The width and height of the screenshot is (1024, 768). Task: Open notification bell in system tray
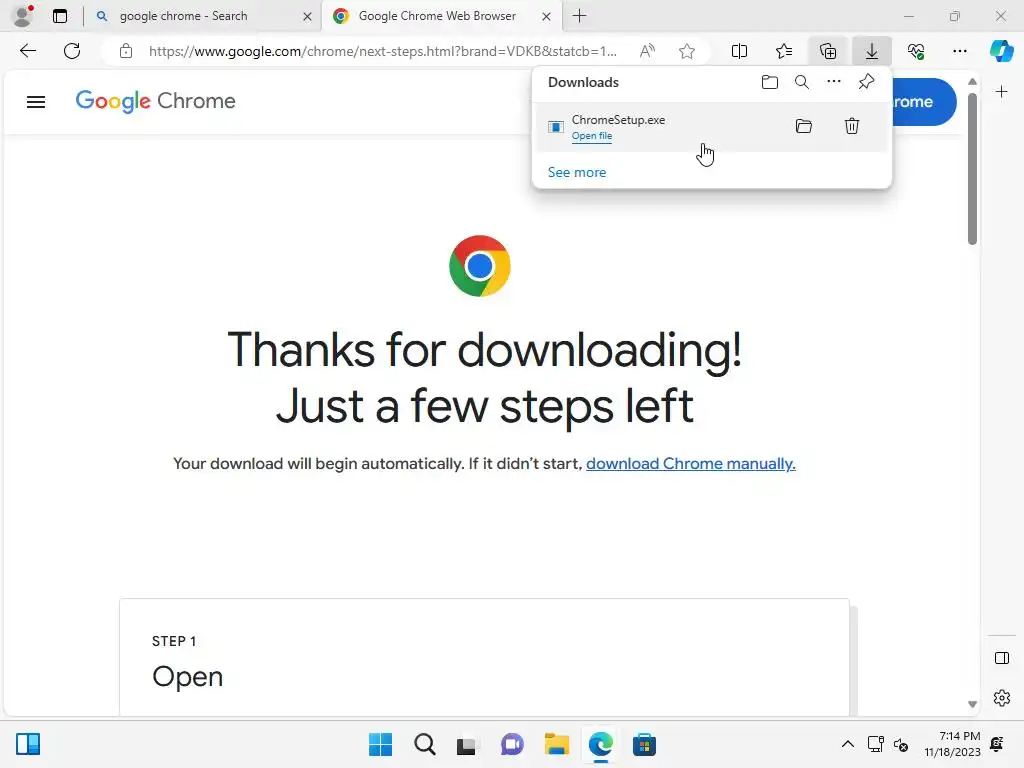997,744
